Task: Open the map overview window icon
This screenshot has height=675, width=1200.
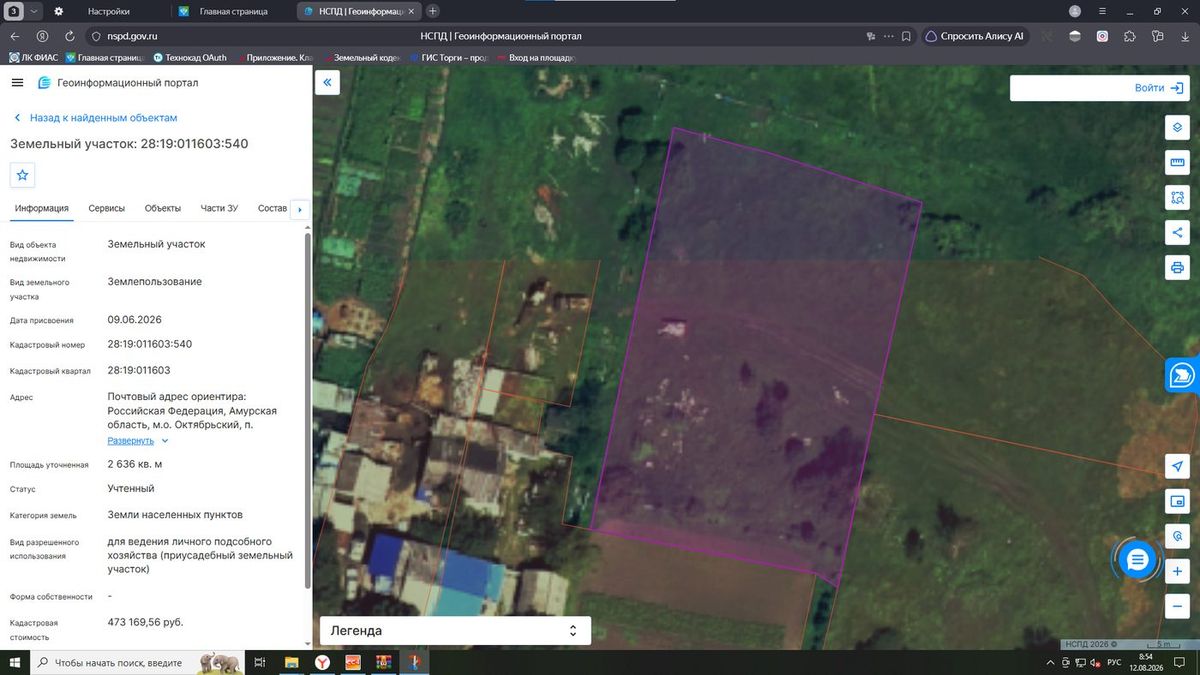Action: [x=1177, y=501]
